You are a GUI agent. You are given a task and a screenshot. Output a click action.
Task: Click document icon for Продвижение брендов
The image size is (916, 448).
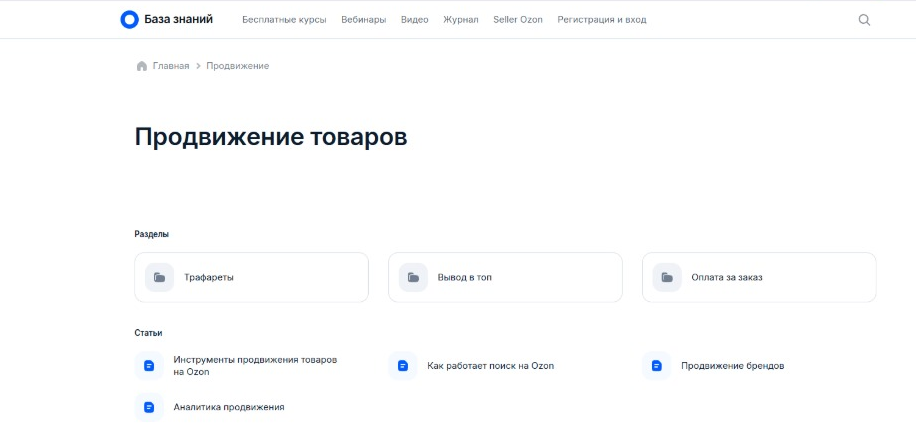pos(657,366)
